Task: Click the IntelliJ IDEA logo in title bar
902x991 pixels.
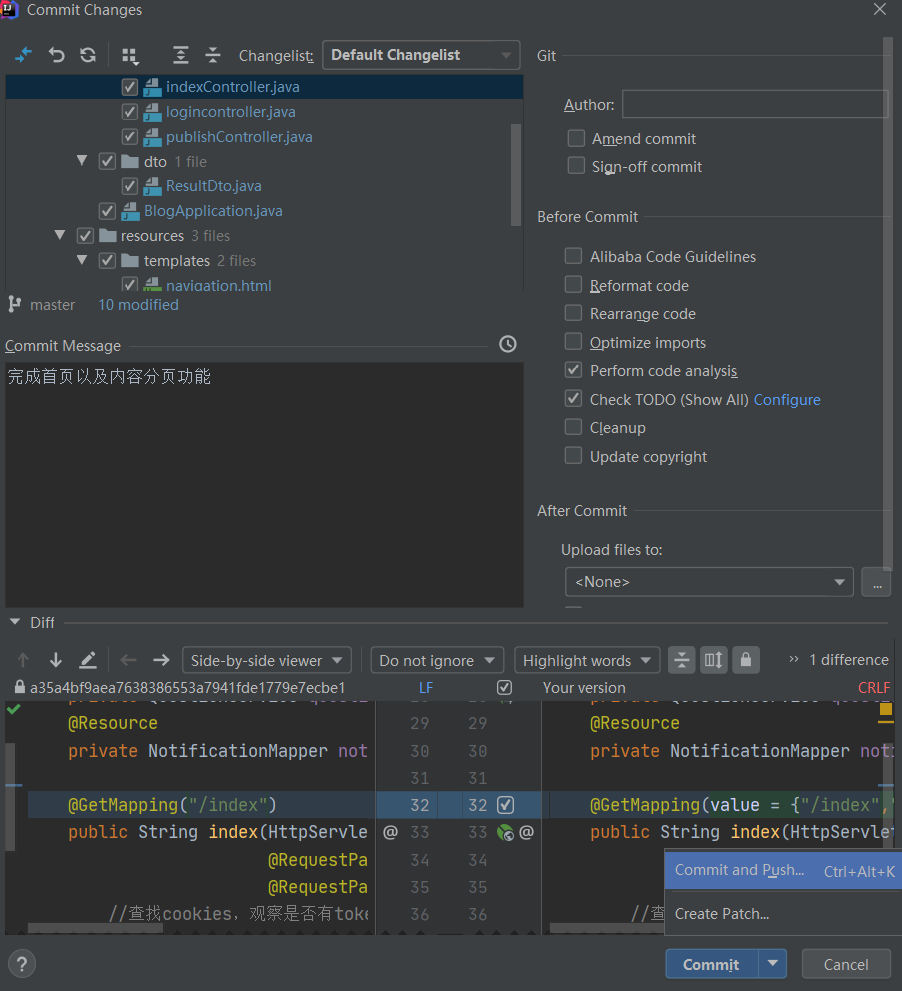Action: pos(9,9)
